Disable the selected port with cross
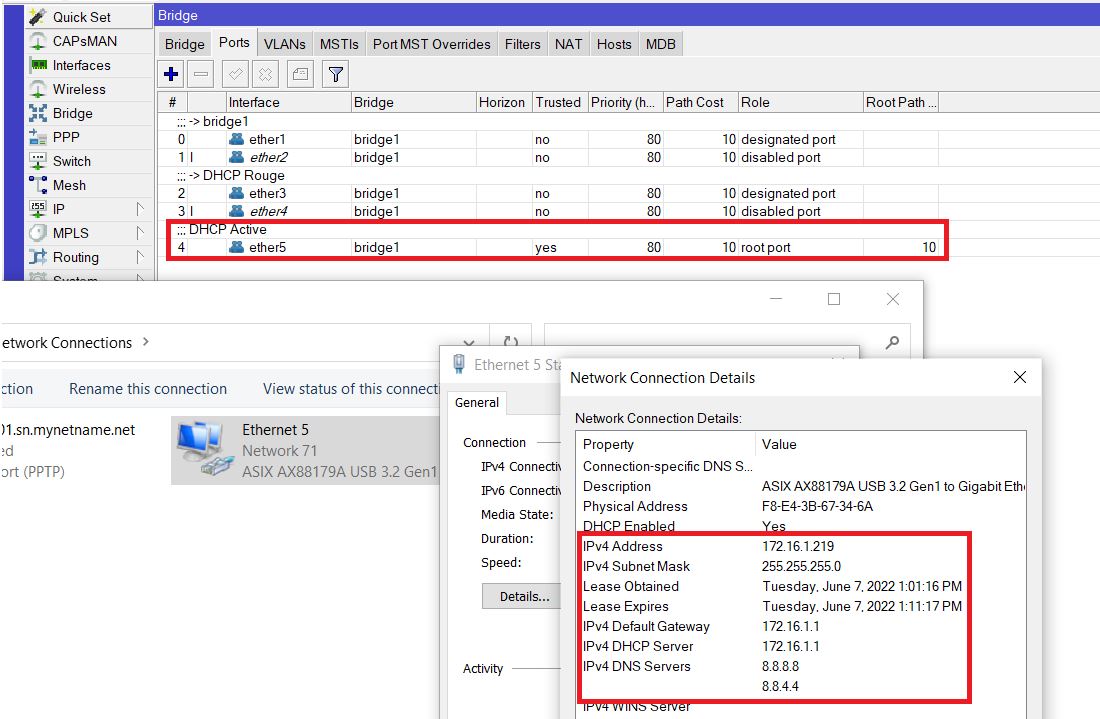Screen dimensions: 1100x719 point(265,74)
